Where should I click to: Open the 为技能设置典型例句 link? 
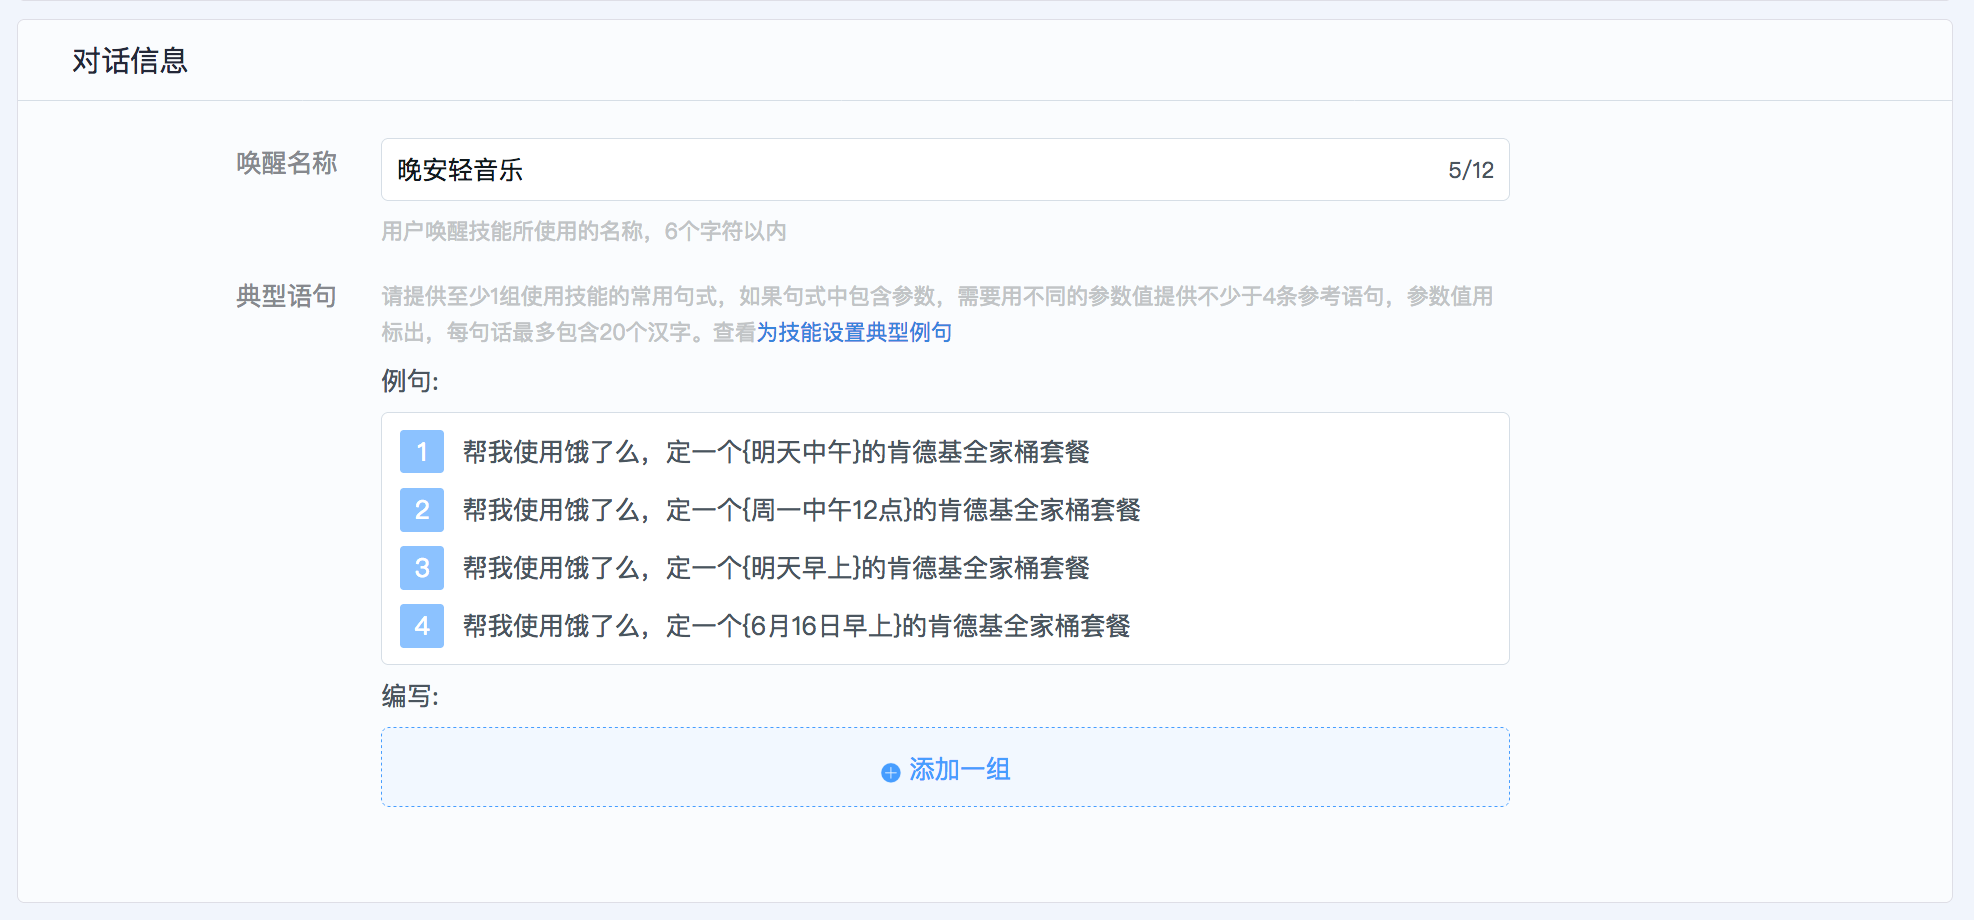click(x=854, y=332)
